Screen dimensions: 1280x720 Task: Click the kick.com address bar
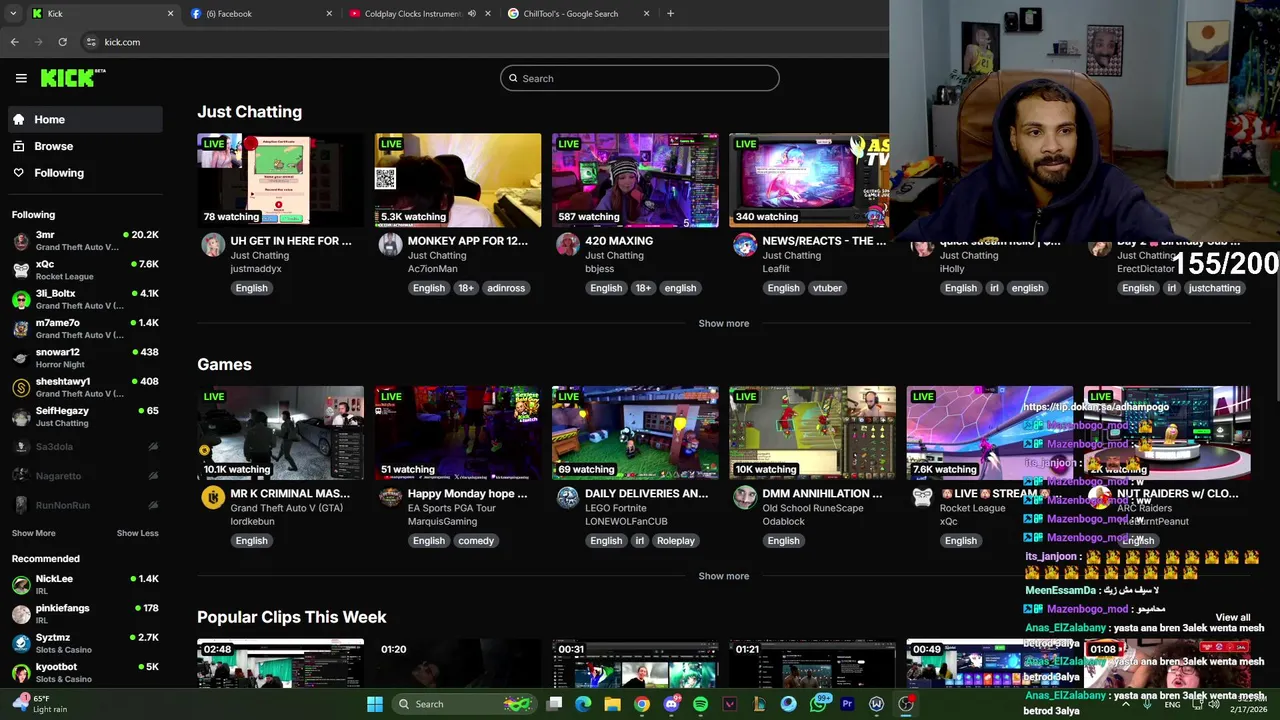pyautogui.click(x=480, y=42)
